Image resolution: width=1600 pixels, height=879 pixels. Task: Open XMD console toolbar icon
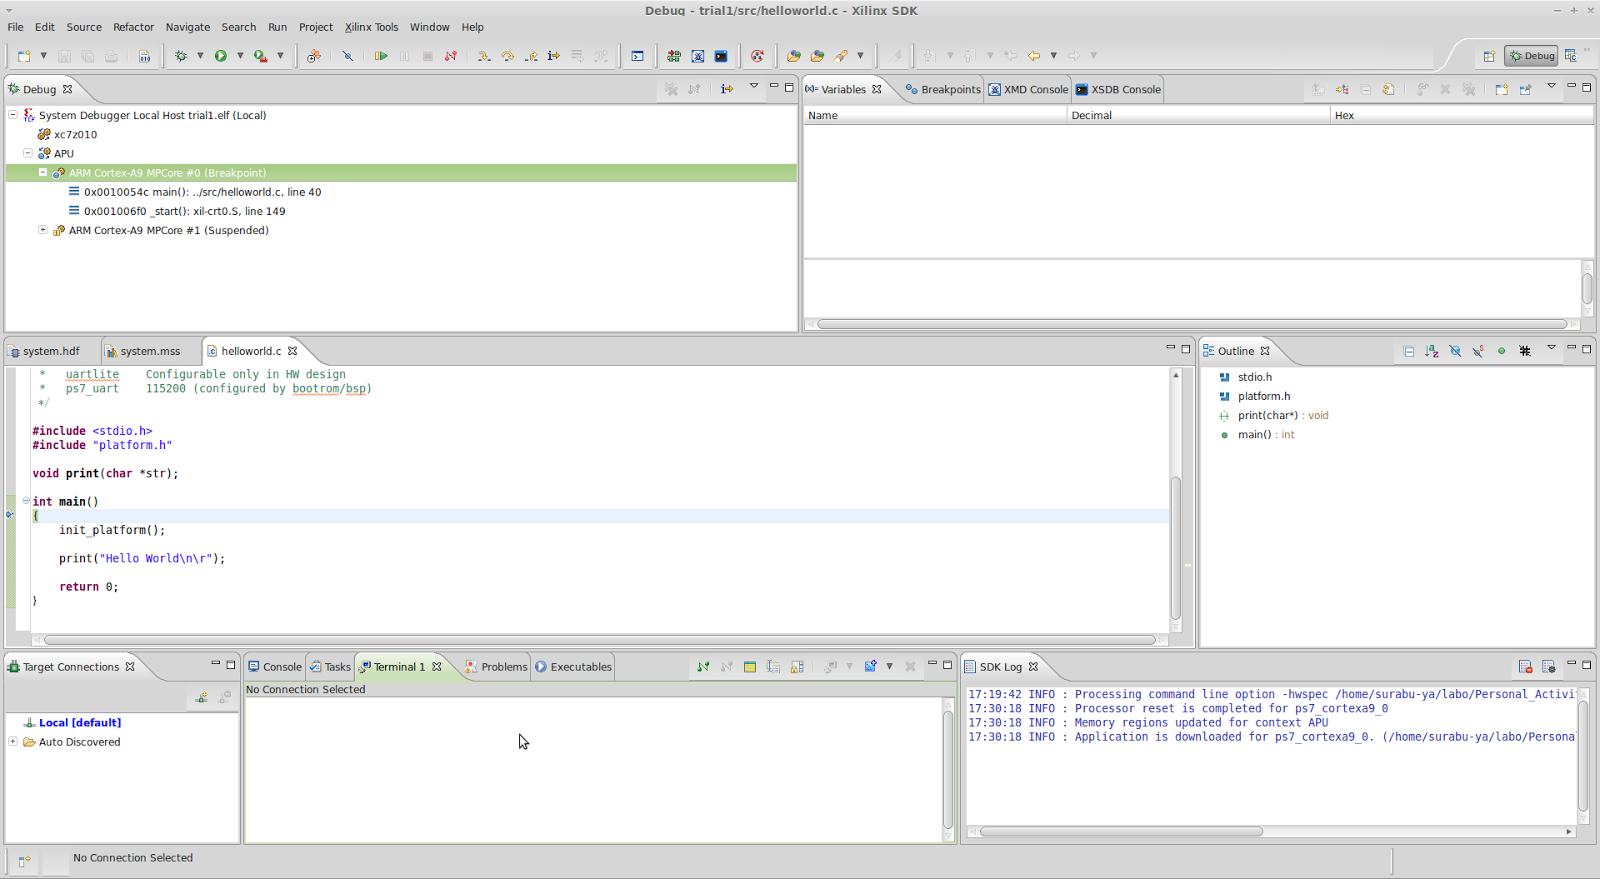[698, 56]
